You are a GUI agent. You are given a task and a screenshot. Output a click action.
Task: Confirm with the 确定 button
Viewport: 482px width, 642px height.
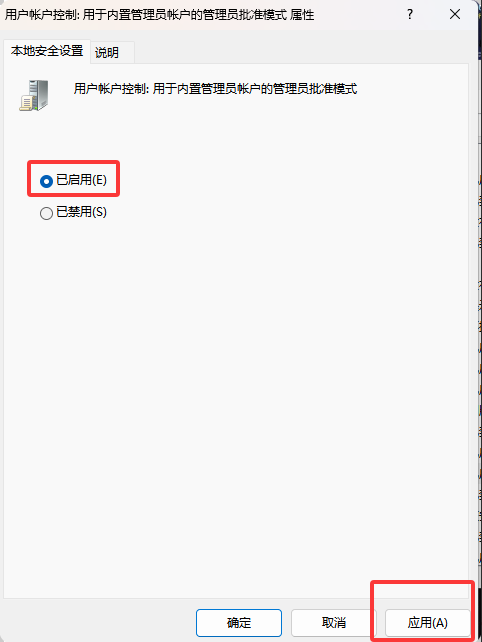[239, 623]
